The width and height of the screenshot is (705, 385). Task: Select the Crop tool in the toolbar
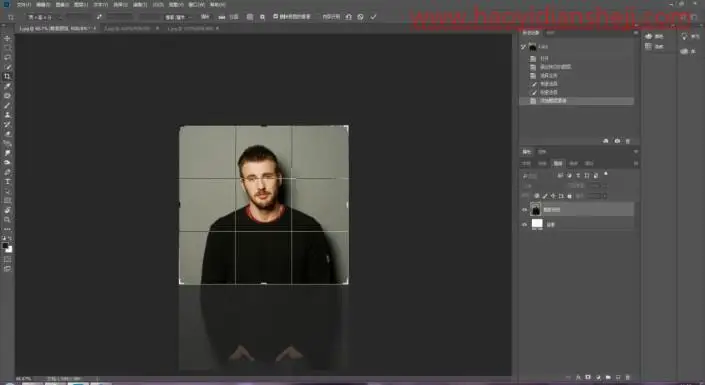click(x=7, y=76)
